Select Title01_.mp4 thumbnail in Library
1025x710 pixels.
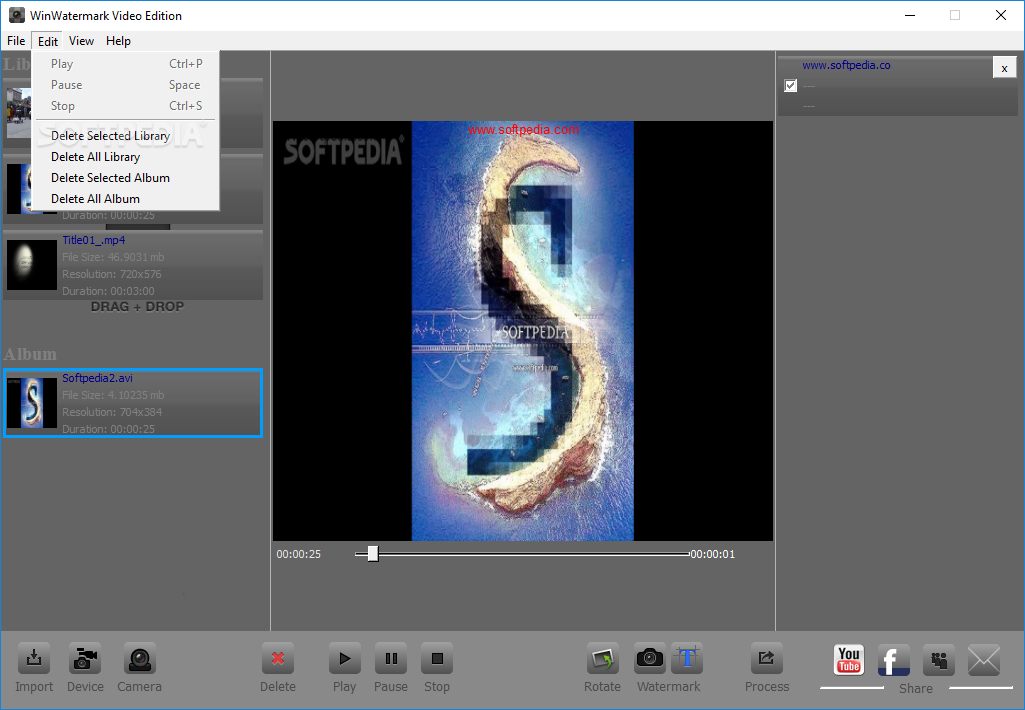(32, 265)
